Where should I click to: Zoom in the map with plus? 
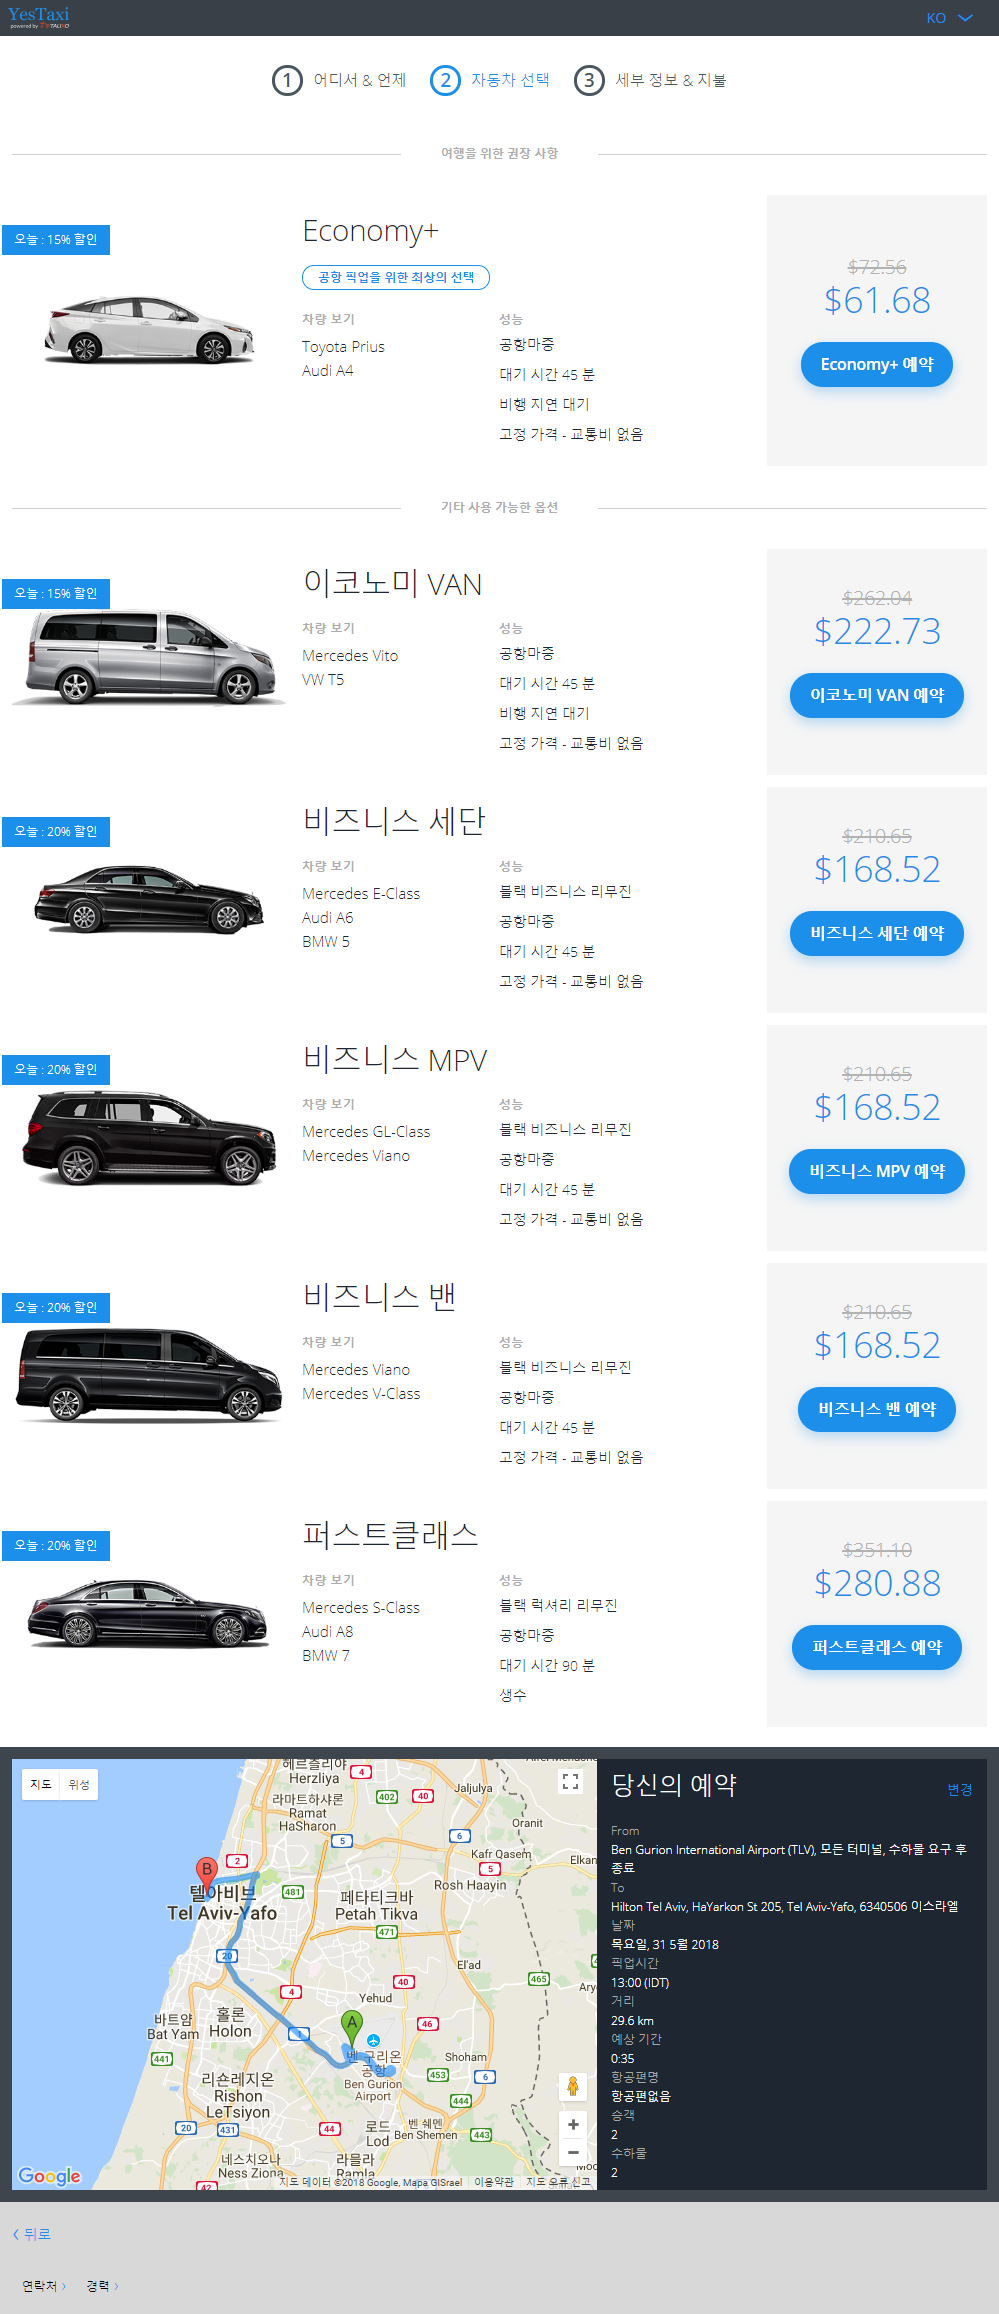click(573, 2125)
